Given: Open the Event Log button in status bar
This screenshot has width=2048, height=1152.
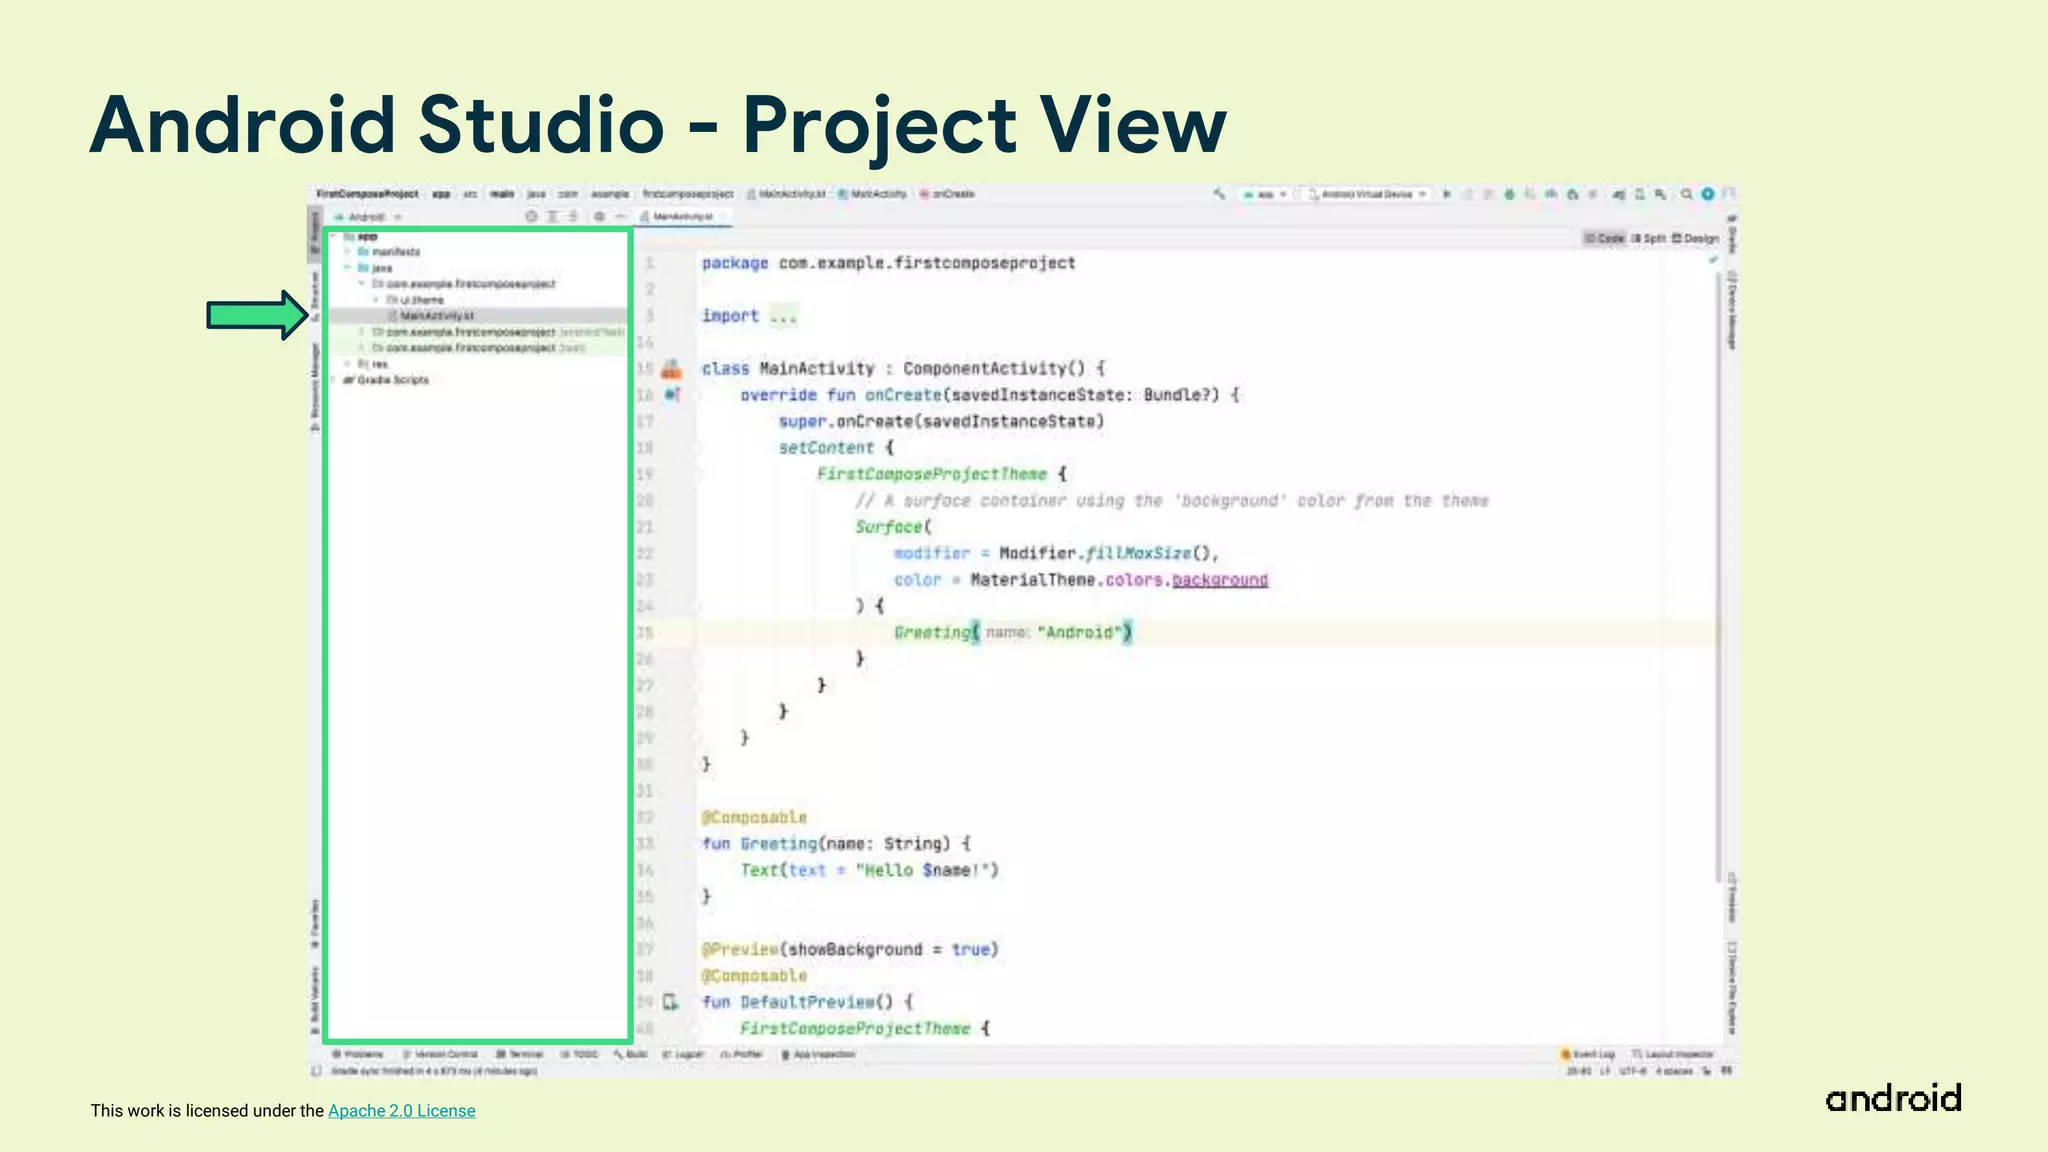Looking at the screenshot, I should click(x=1588, y=1054).
